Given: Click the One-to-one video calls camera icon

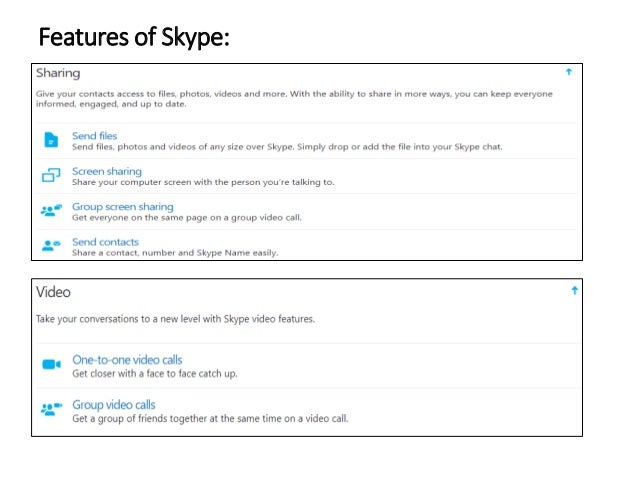Looking at the screenshot, I should pos(51,365).
